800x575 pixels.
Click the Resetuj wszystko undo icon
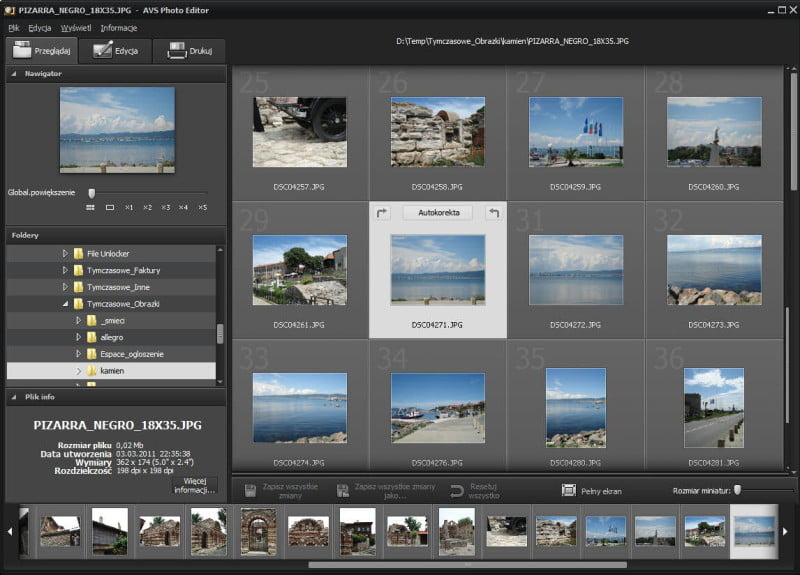tap(457, 491)
